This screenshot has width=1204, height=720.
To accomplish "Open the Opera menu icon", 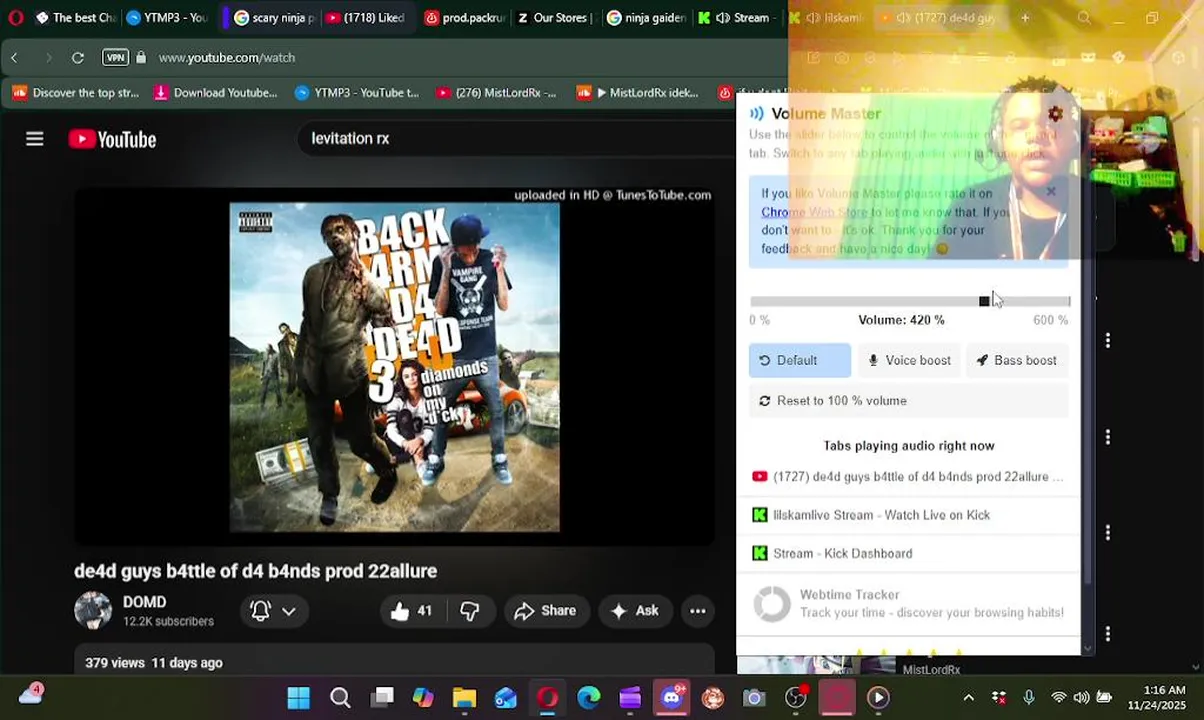I will click(16, 18).
